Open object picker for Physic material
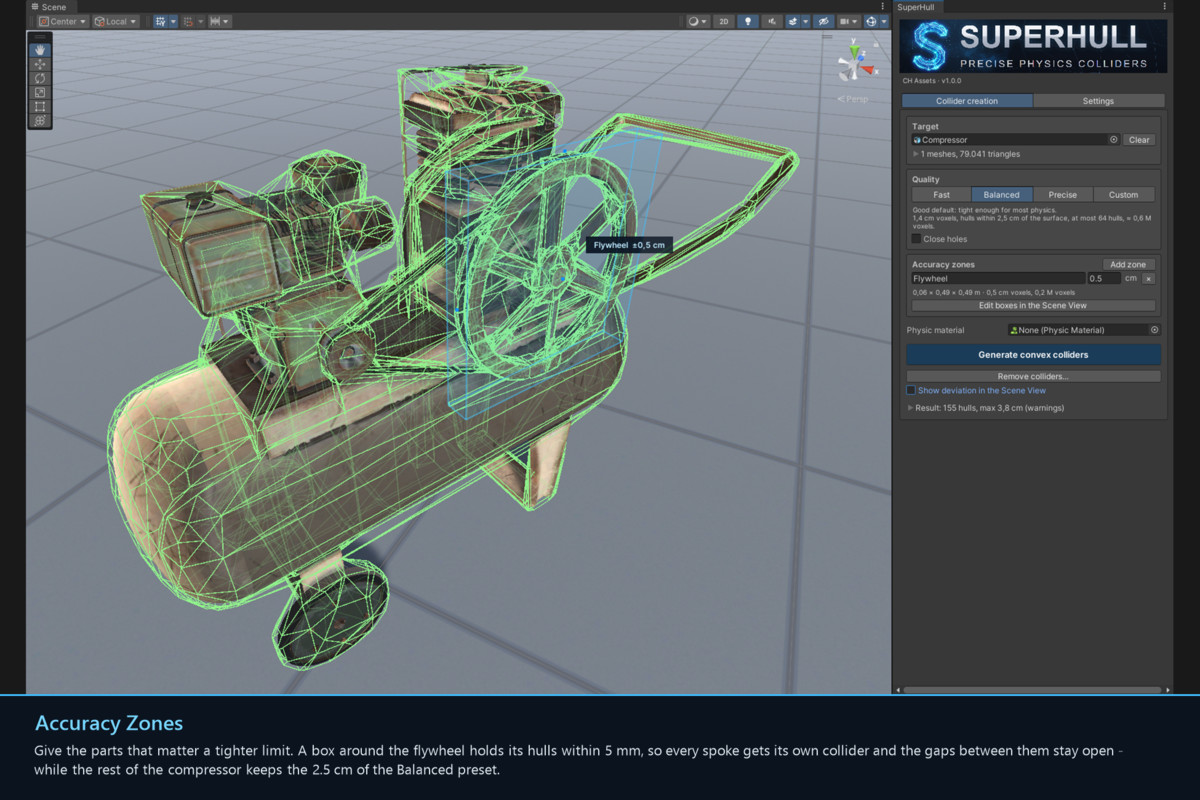The image size is (1200, 800). tap(1154, 330)
